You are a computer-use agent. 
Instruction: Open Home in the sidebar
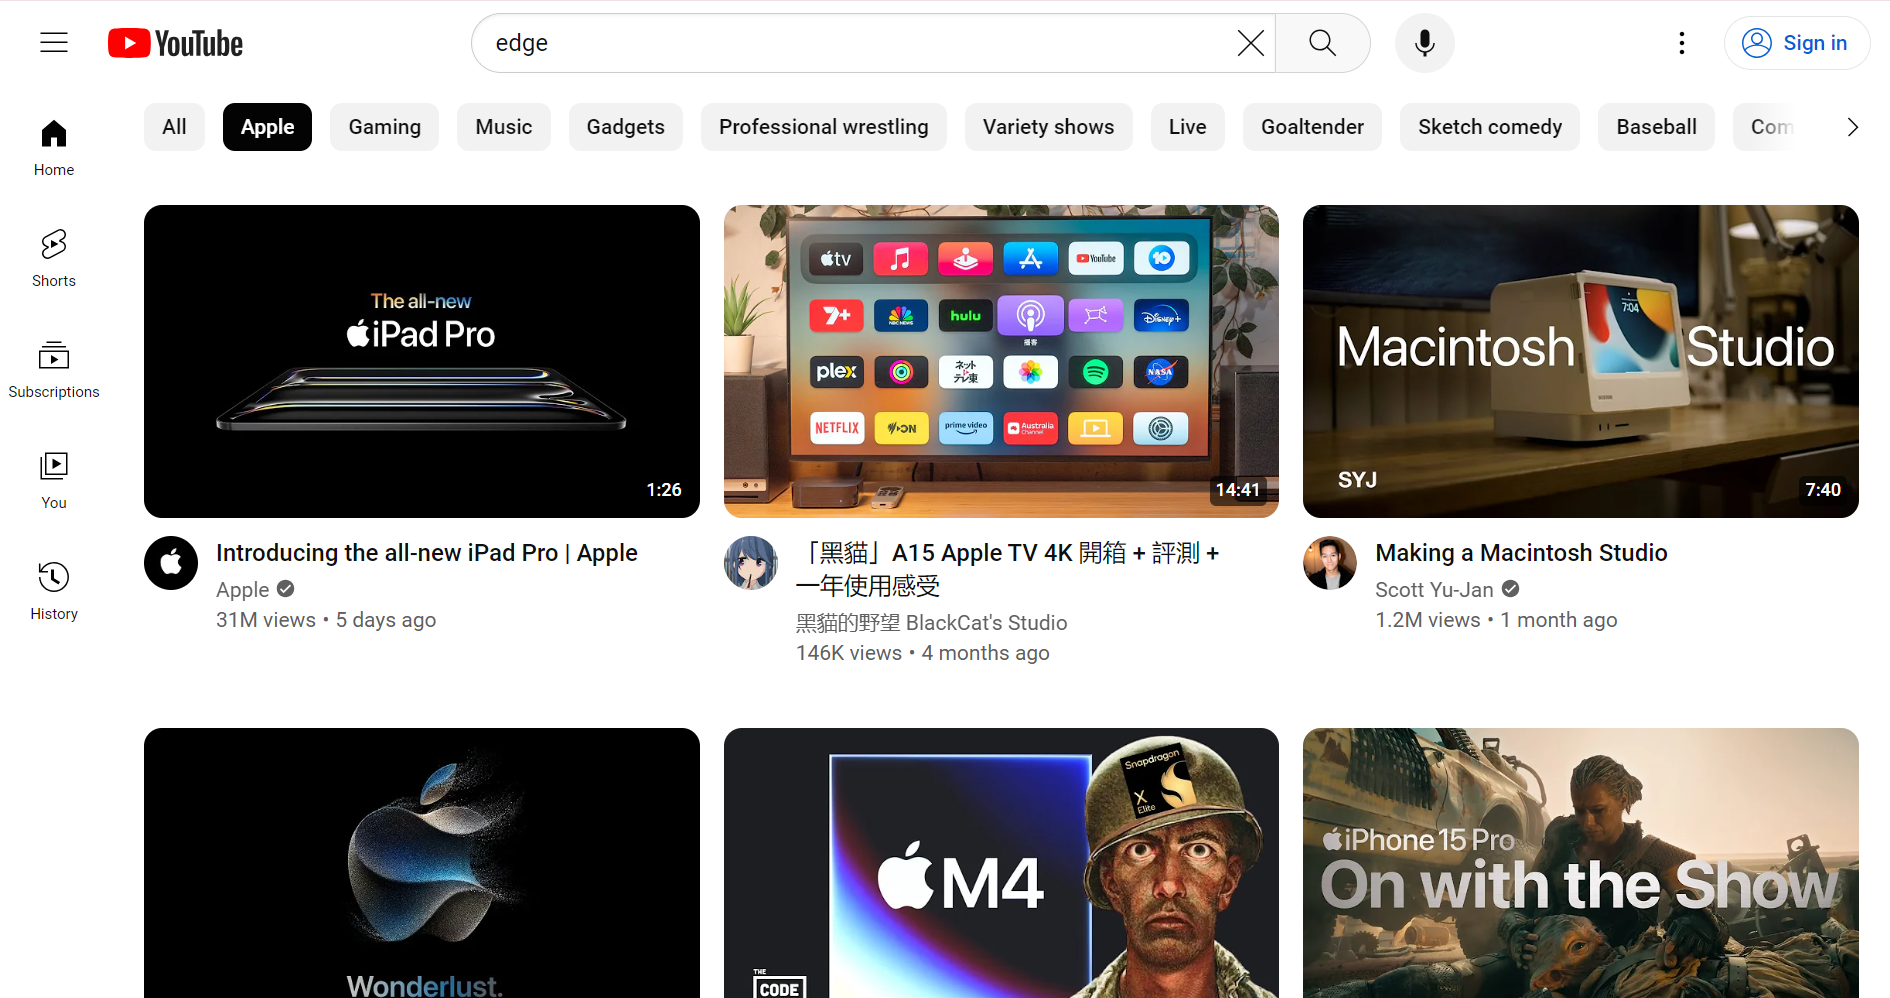(54, 148)
